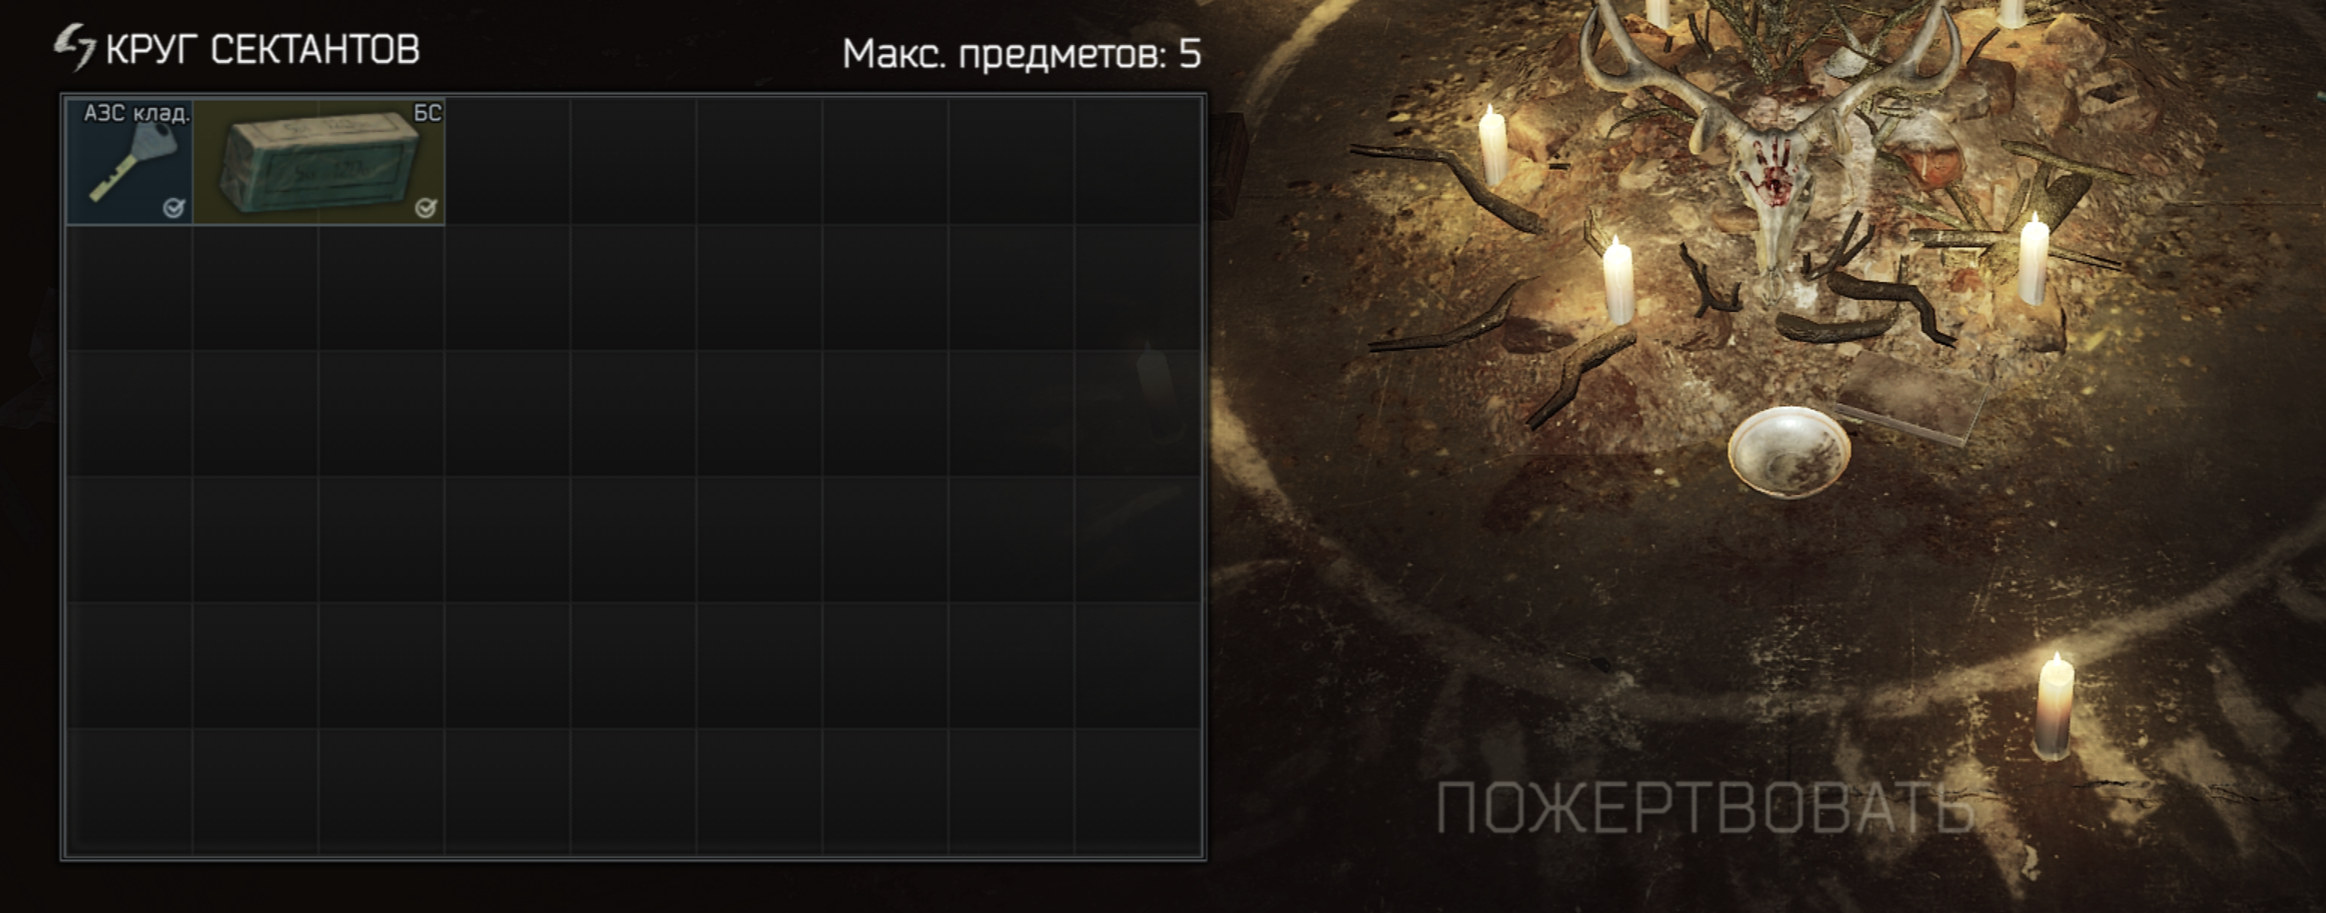Click the КРУГ СЕКТАНТОВ title text
The height and width of the screenshot is (913, 2326).
[263, 50]
